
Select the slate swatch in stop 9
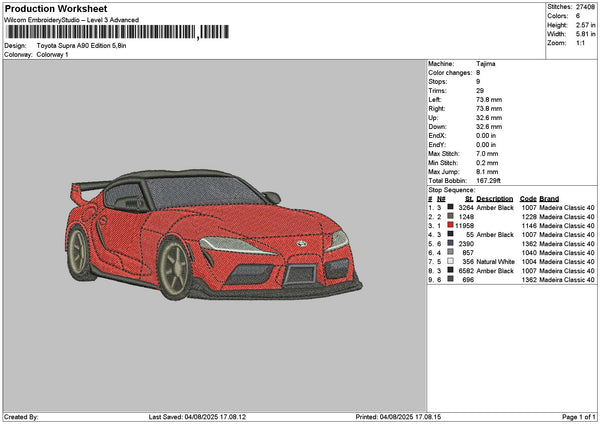[x=450, y=279]
